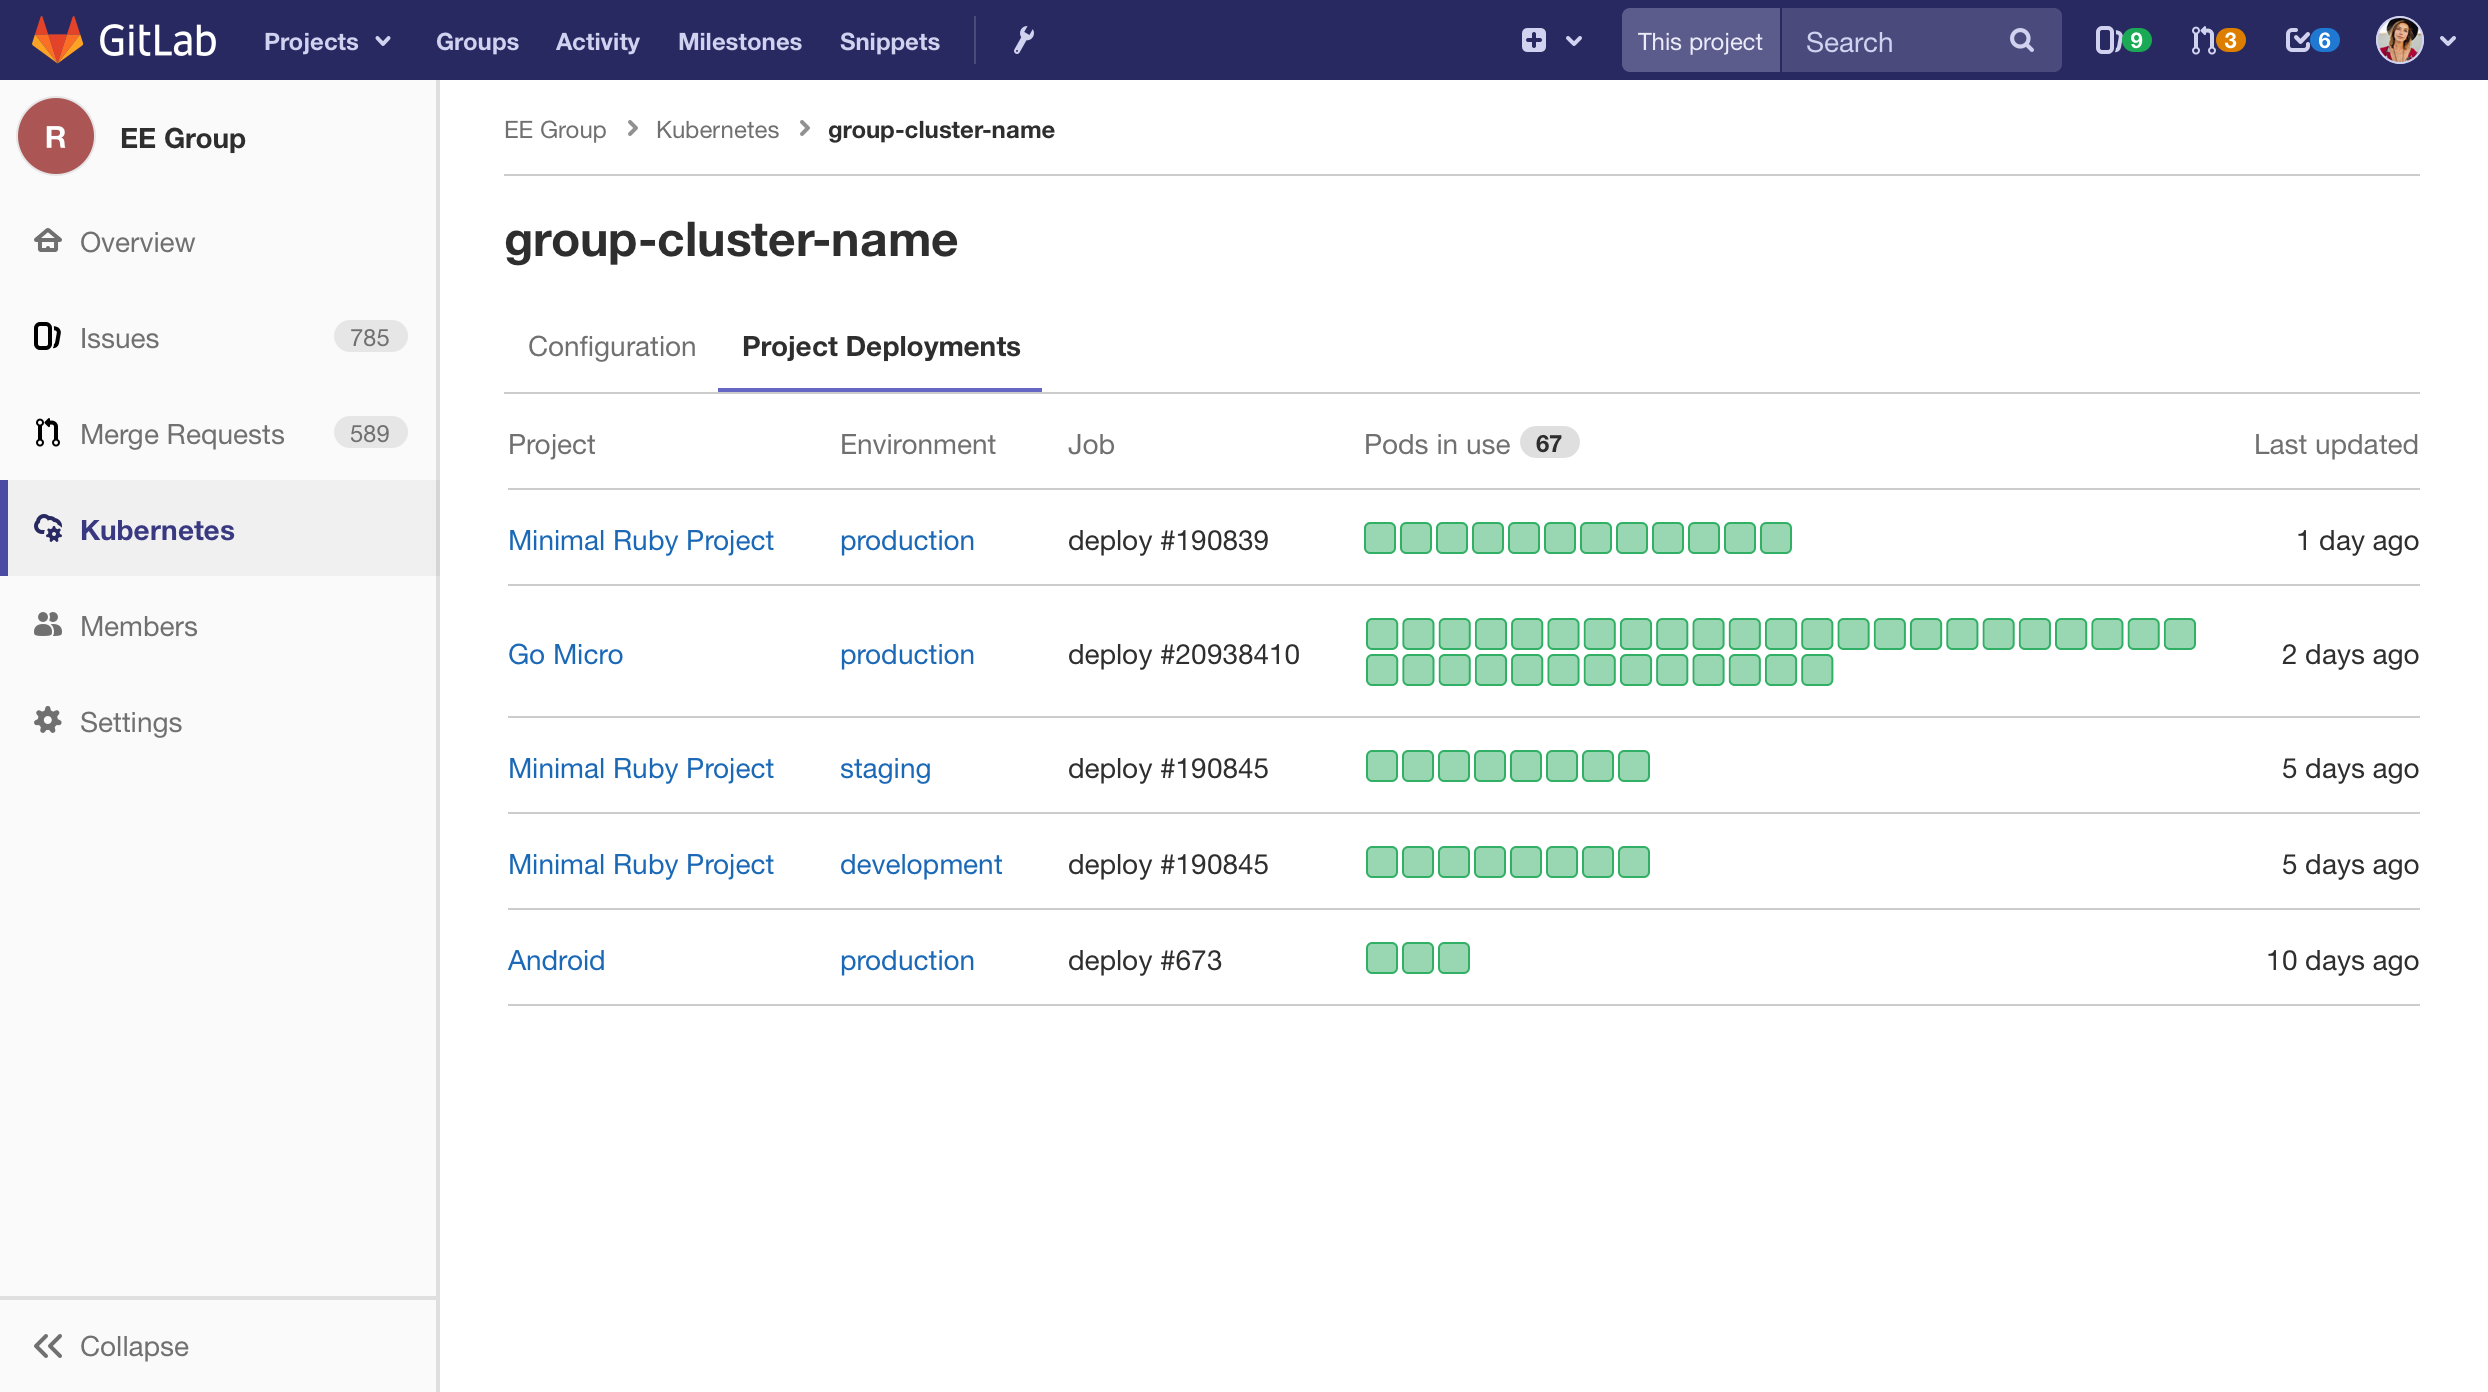Collapse the left sidebar navigation
The image size is (2488, 1392).
coord(114,1344)
